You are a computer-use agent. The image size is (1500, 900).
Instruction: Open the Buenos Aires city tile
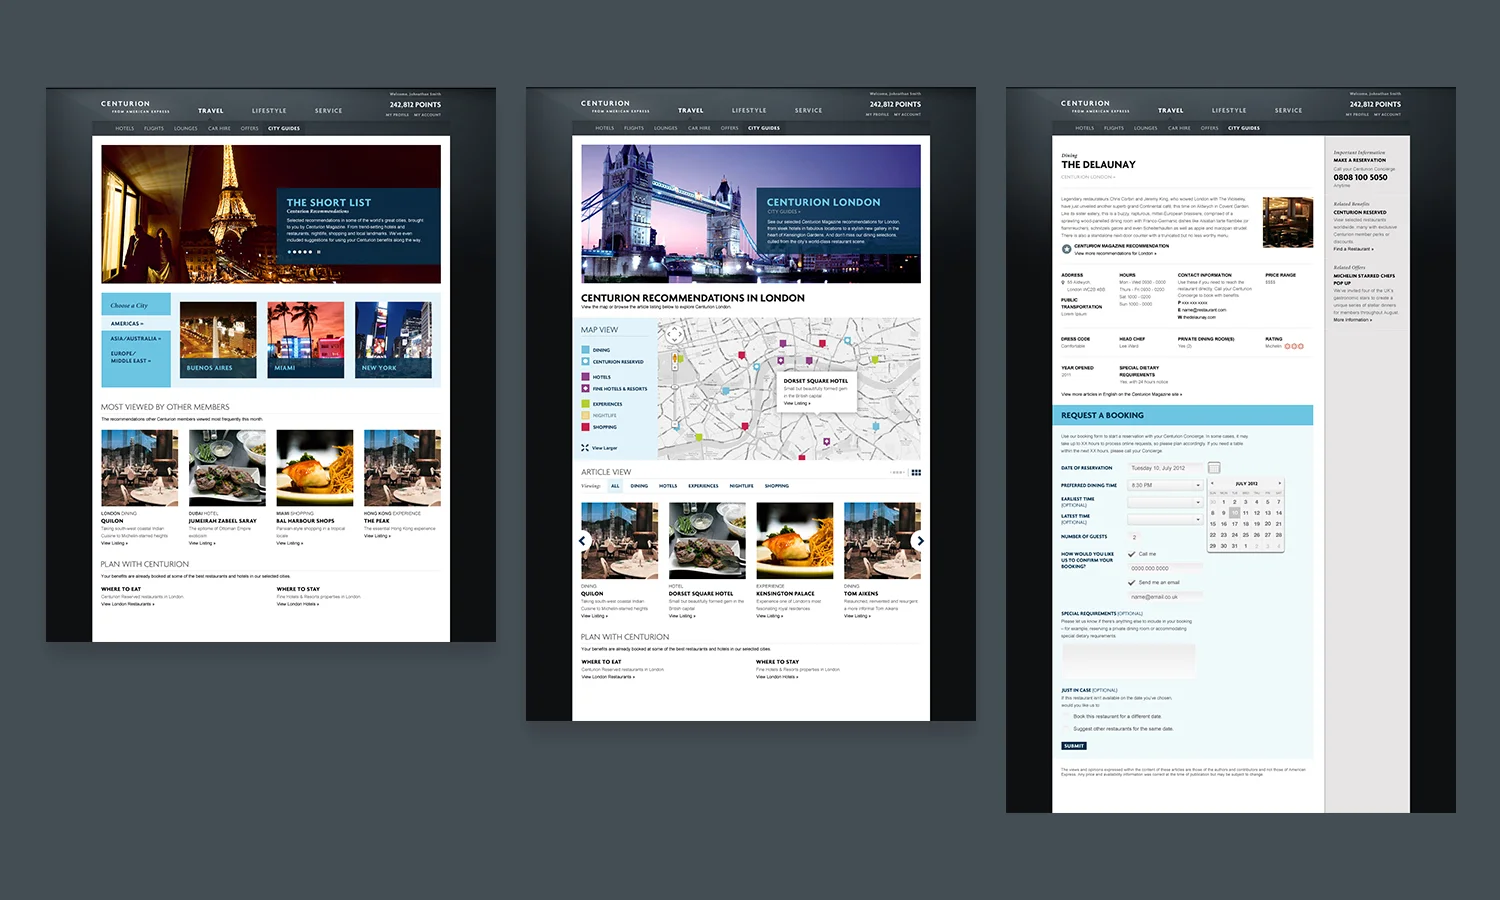(218, 340)
